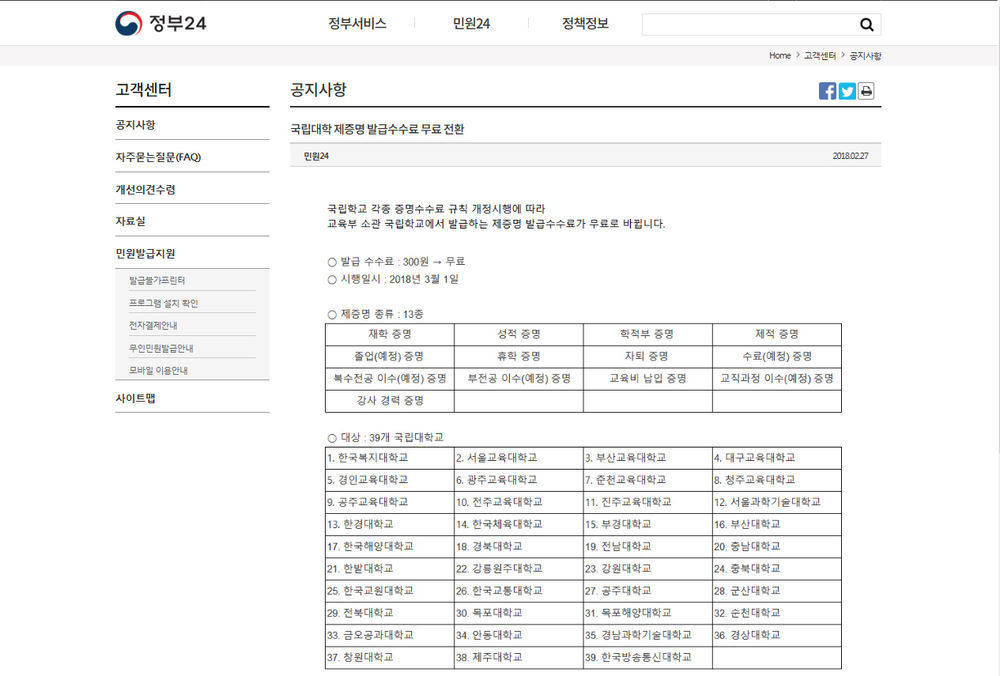The width and height of the screenshot is (1000, 676).
Task: Open the 프로그램 설치 확인 submenu link
Action: pos(163,303)
